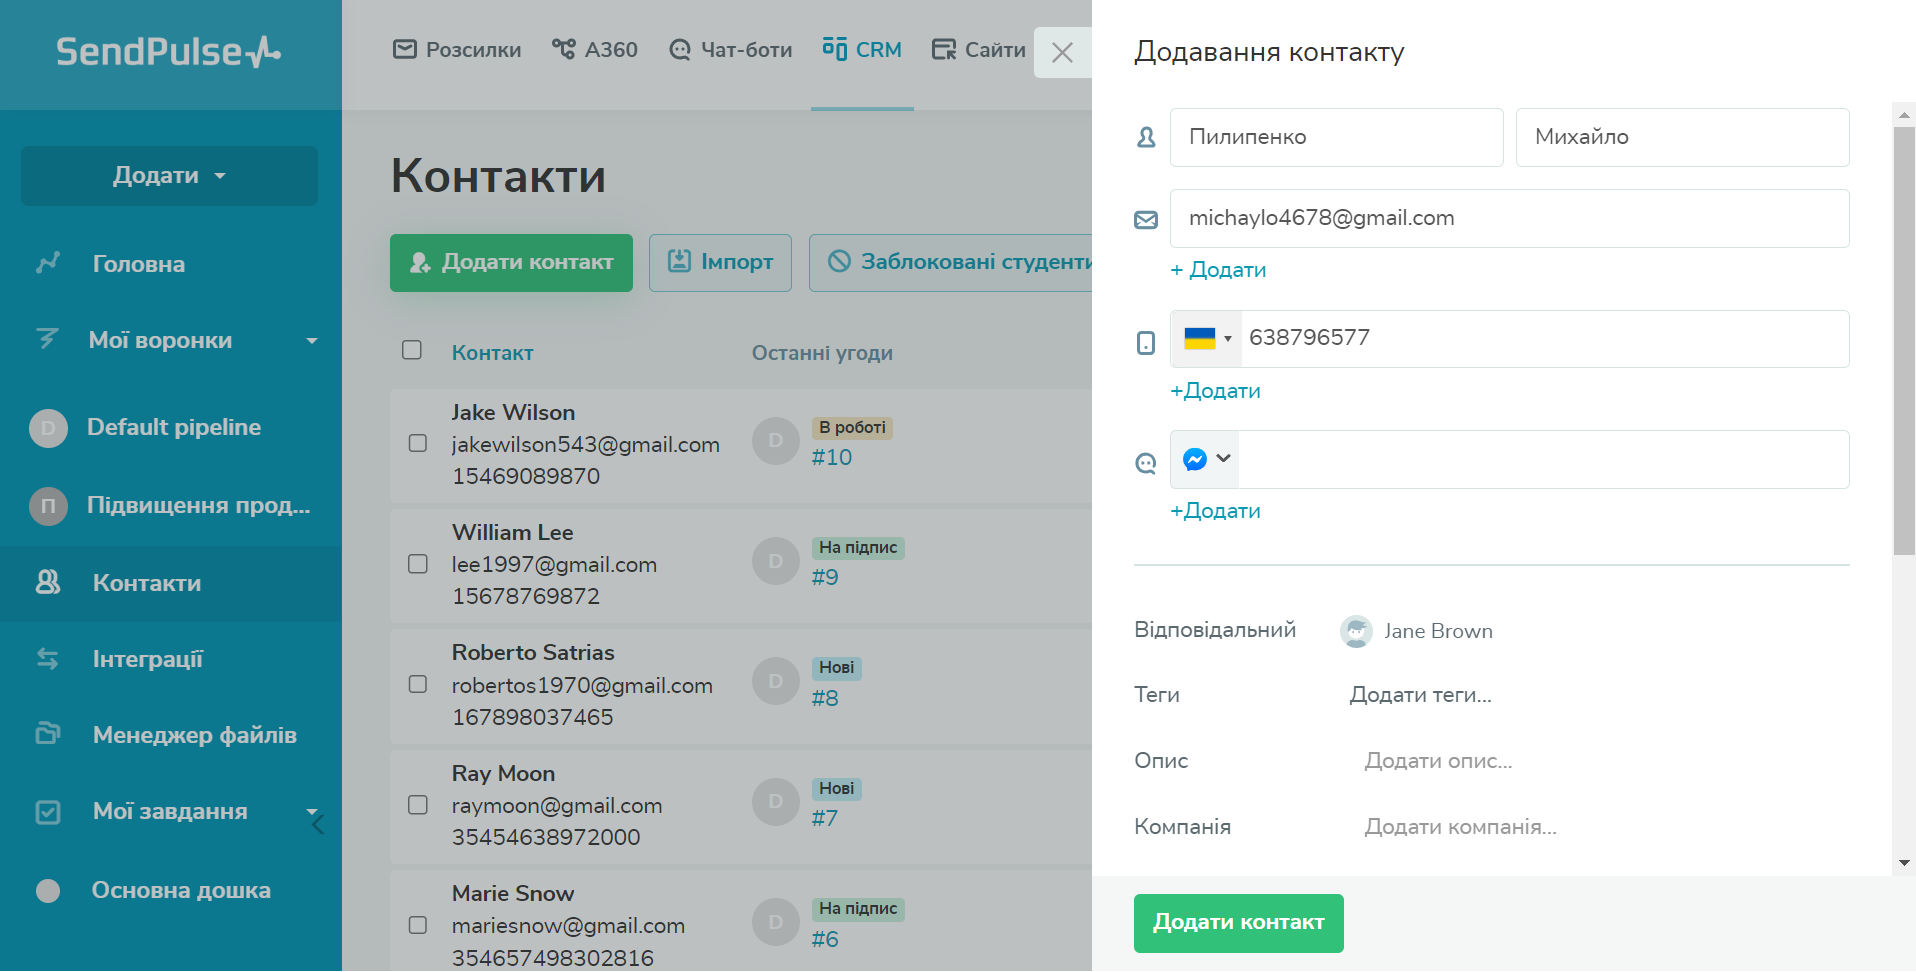
Task: Select the Roberto Satrias contact checkbox
Action: point(418,684)
